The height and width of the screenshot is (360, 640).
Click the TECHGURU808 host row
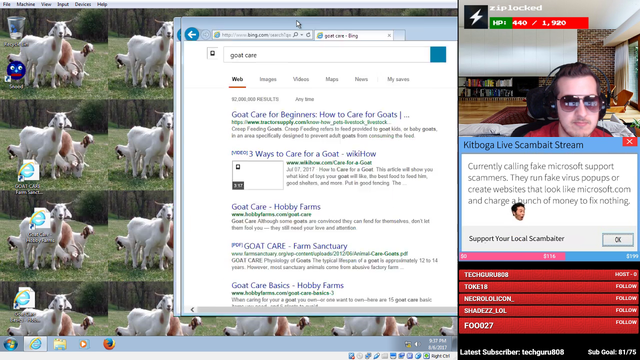(549, 275)
